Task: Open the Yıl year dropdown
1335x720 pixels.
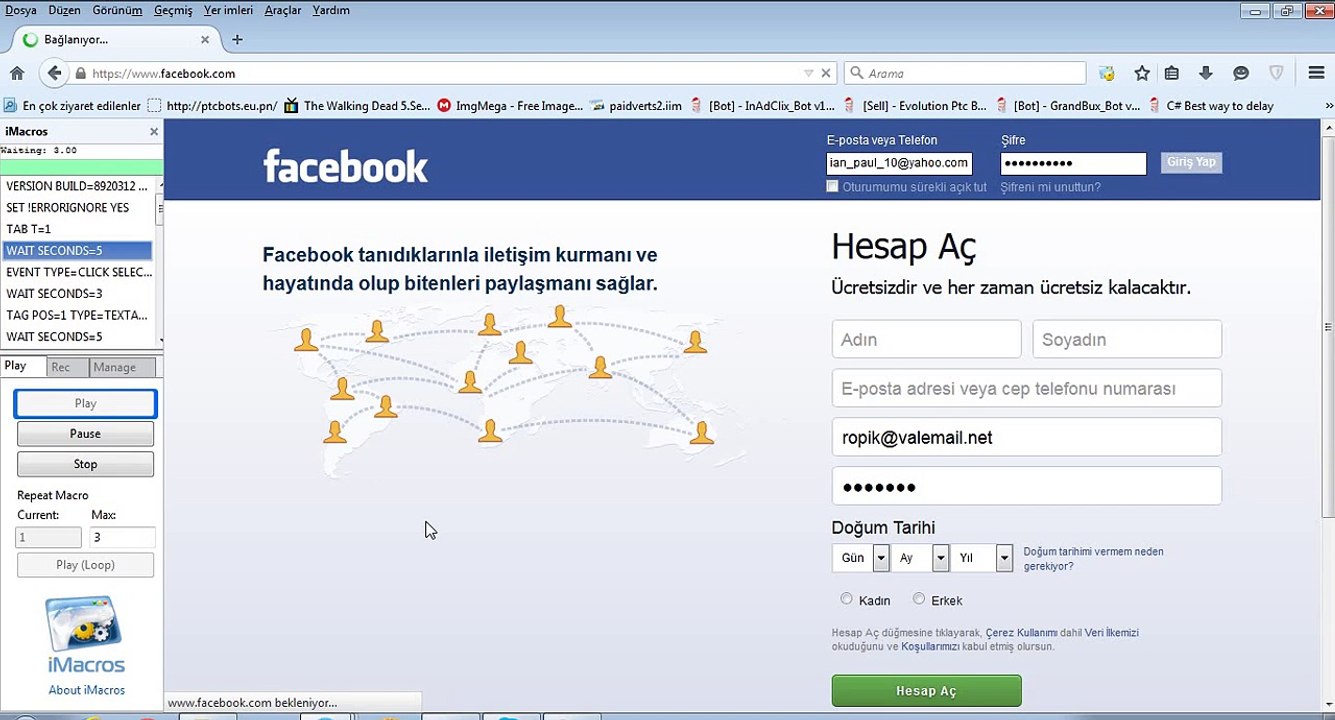Action: [x=982, y=558]
